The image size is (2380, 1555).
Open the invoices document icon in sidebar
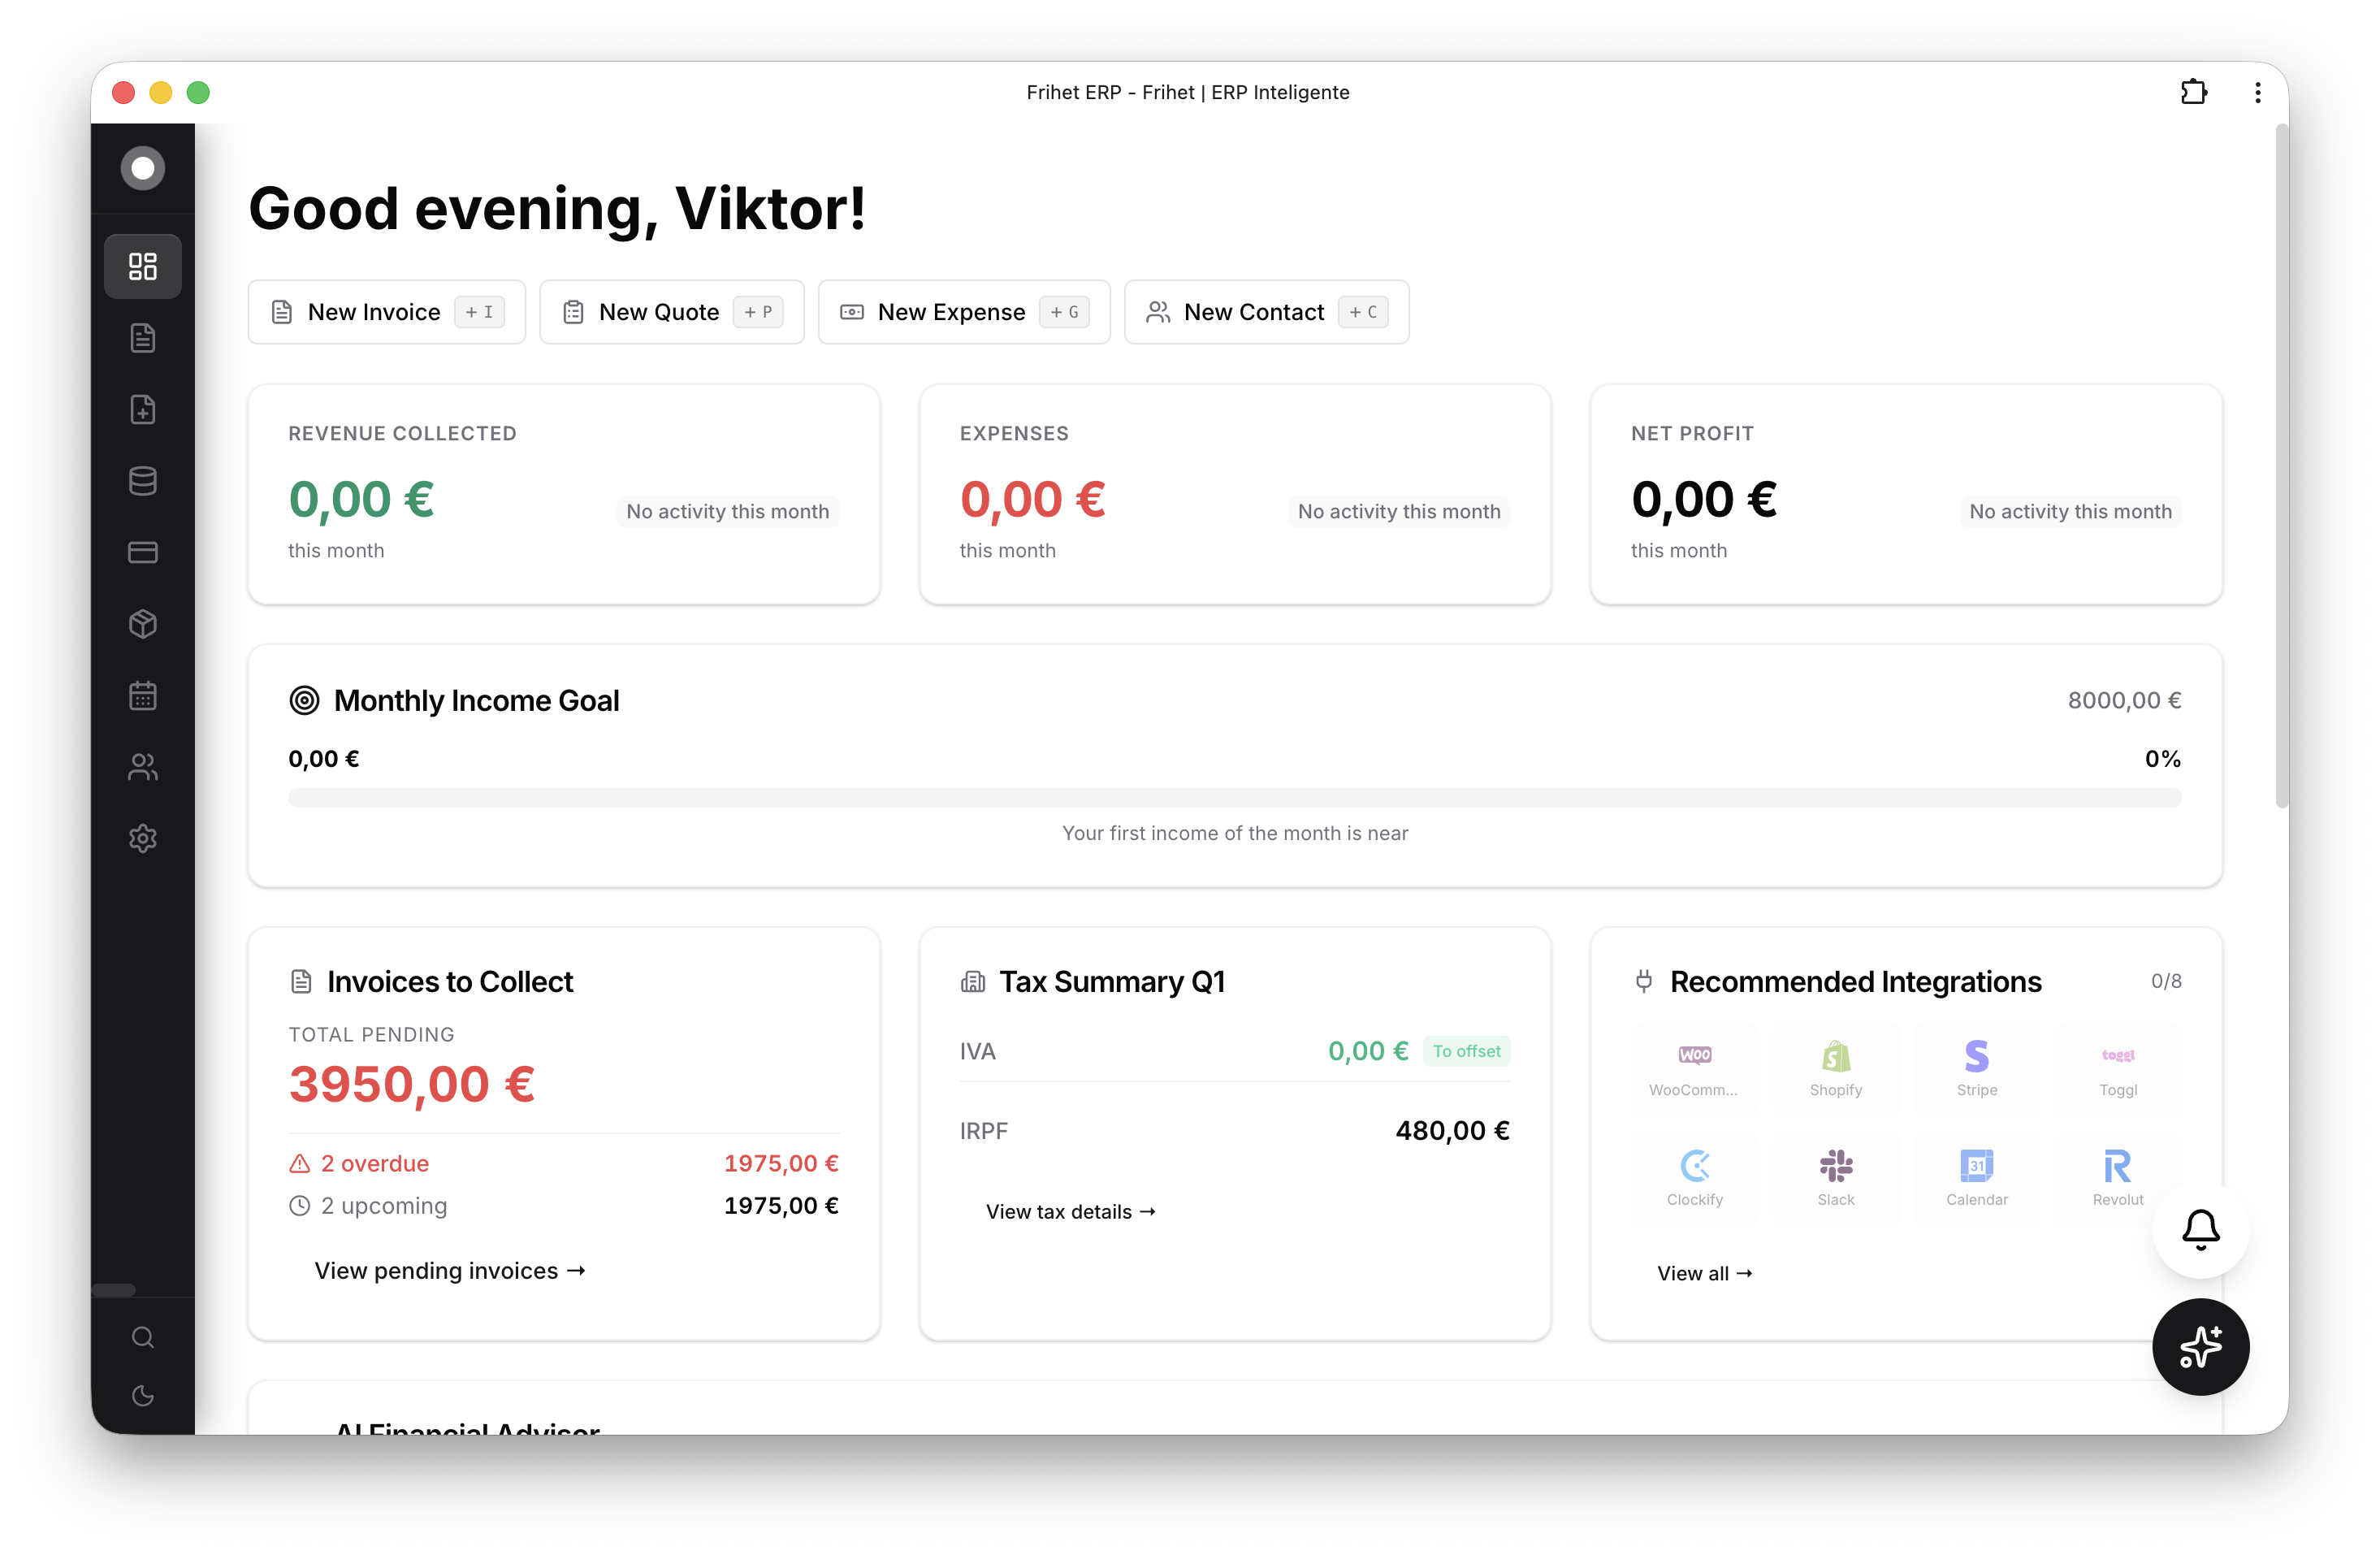143,338
